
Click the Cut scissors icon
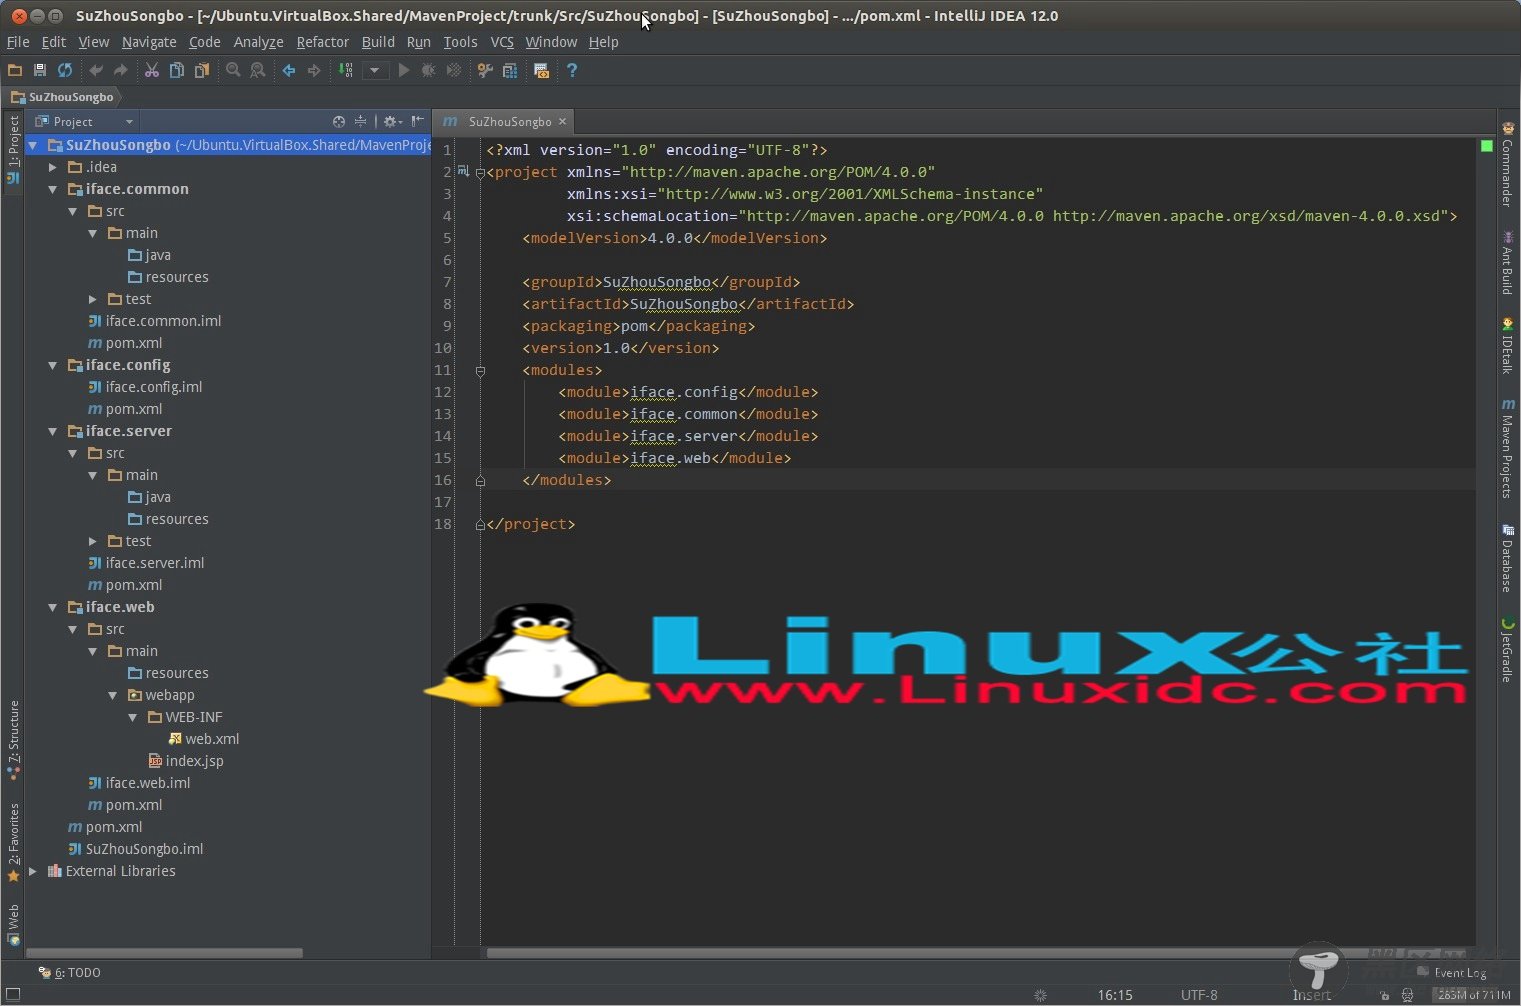coord(152,70)
